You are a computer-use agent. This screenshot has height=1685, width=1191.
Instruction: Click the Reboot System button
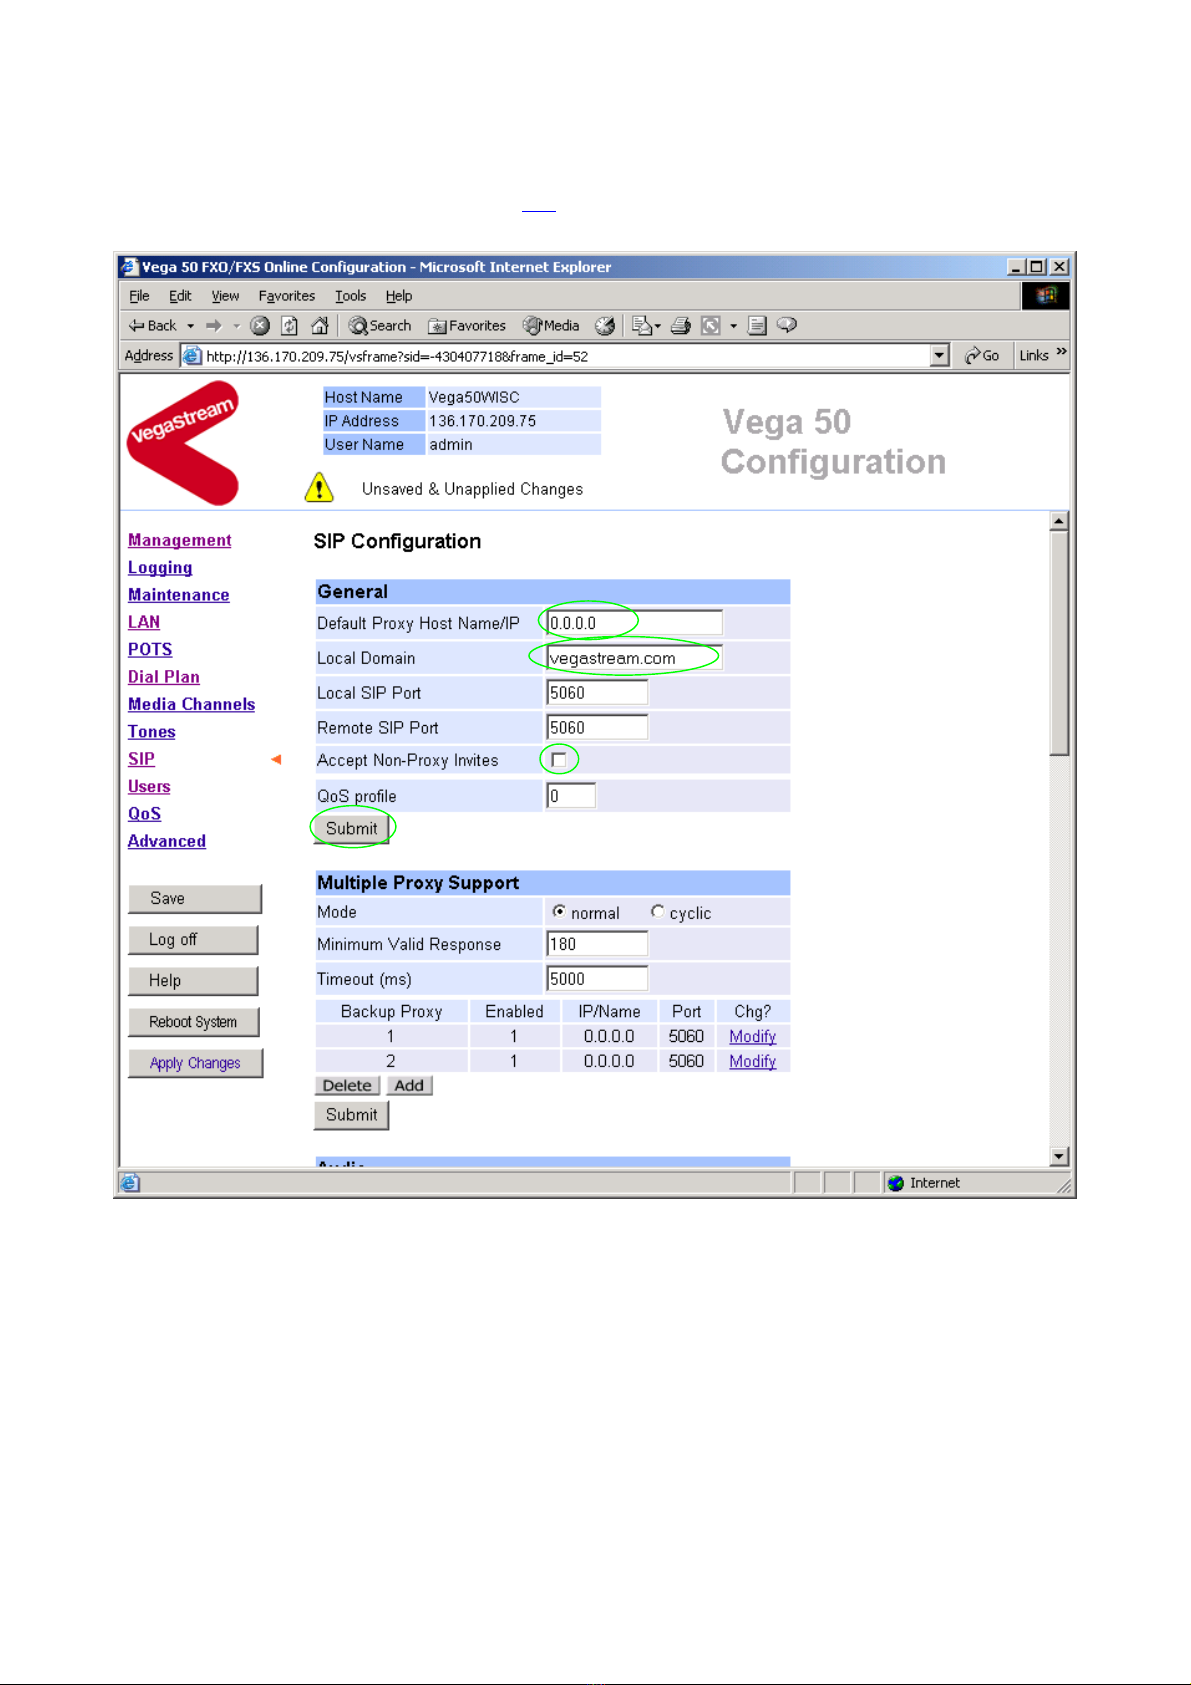[193, 1022]
